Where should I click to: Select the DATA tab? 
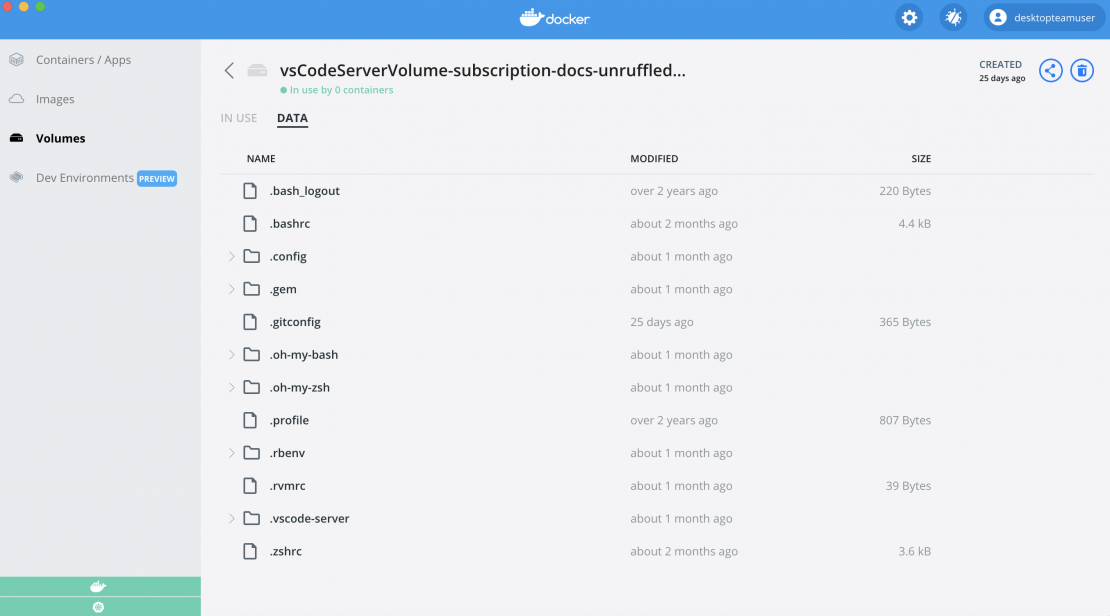pyautogui.click(x=292, y=118)
